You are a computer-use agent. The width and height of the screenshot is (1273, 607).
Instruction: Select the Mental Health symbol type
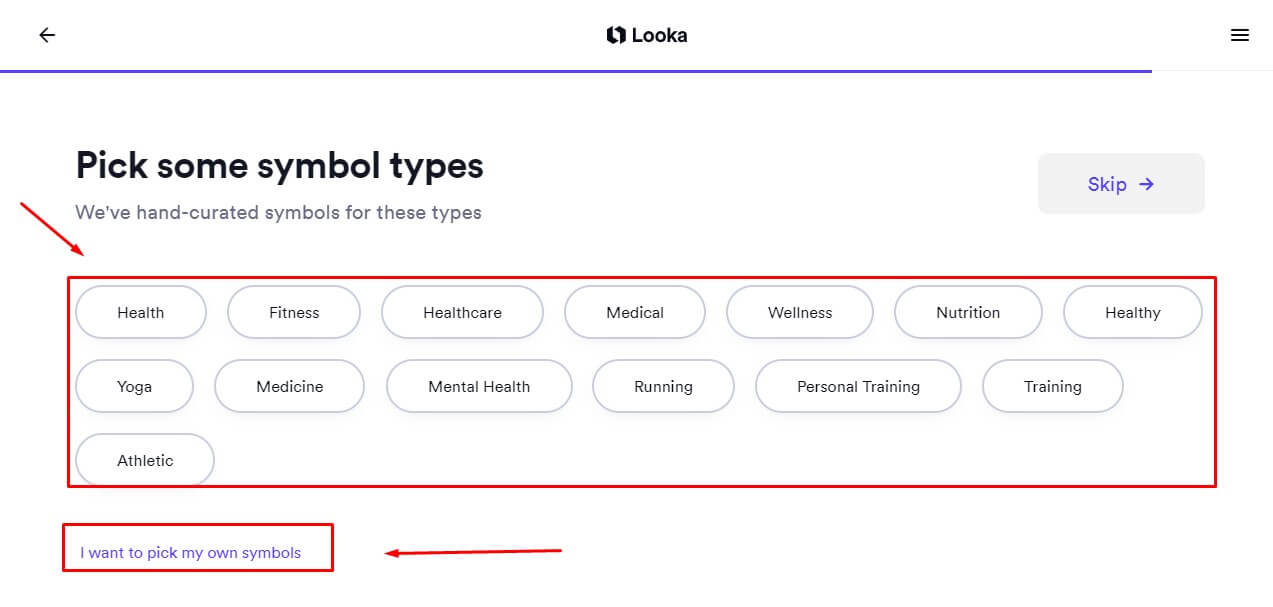(x=478, y=386)
